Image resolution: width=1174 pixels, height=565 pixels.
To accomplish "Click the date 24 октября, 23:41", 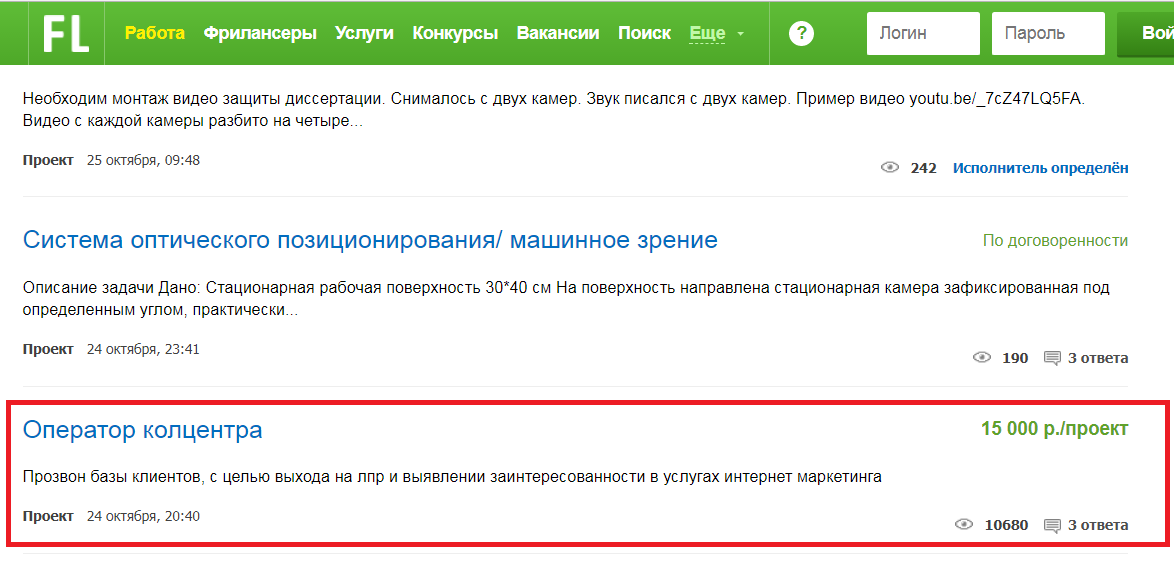I will (143, 349).
